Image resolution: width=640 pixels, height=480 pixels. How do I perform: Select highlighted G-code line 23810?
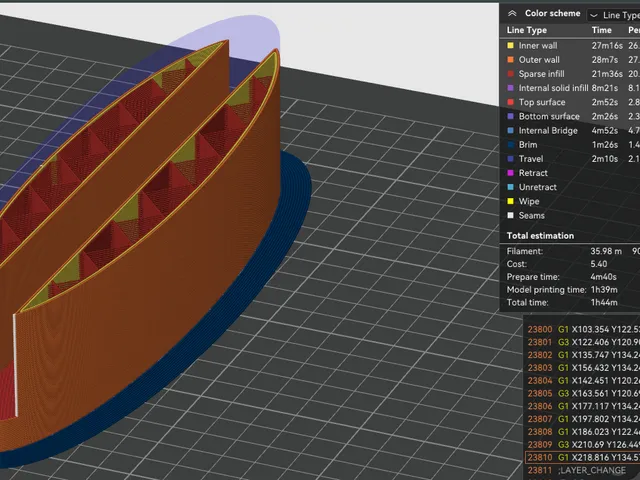pyautogui.click(x=582, y=458)
